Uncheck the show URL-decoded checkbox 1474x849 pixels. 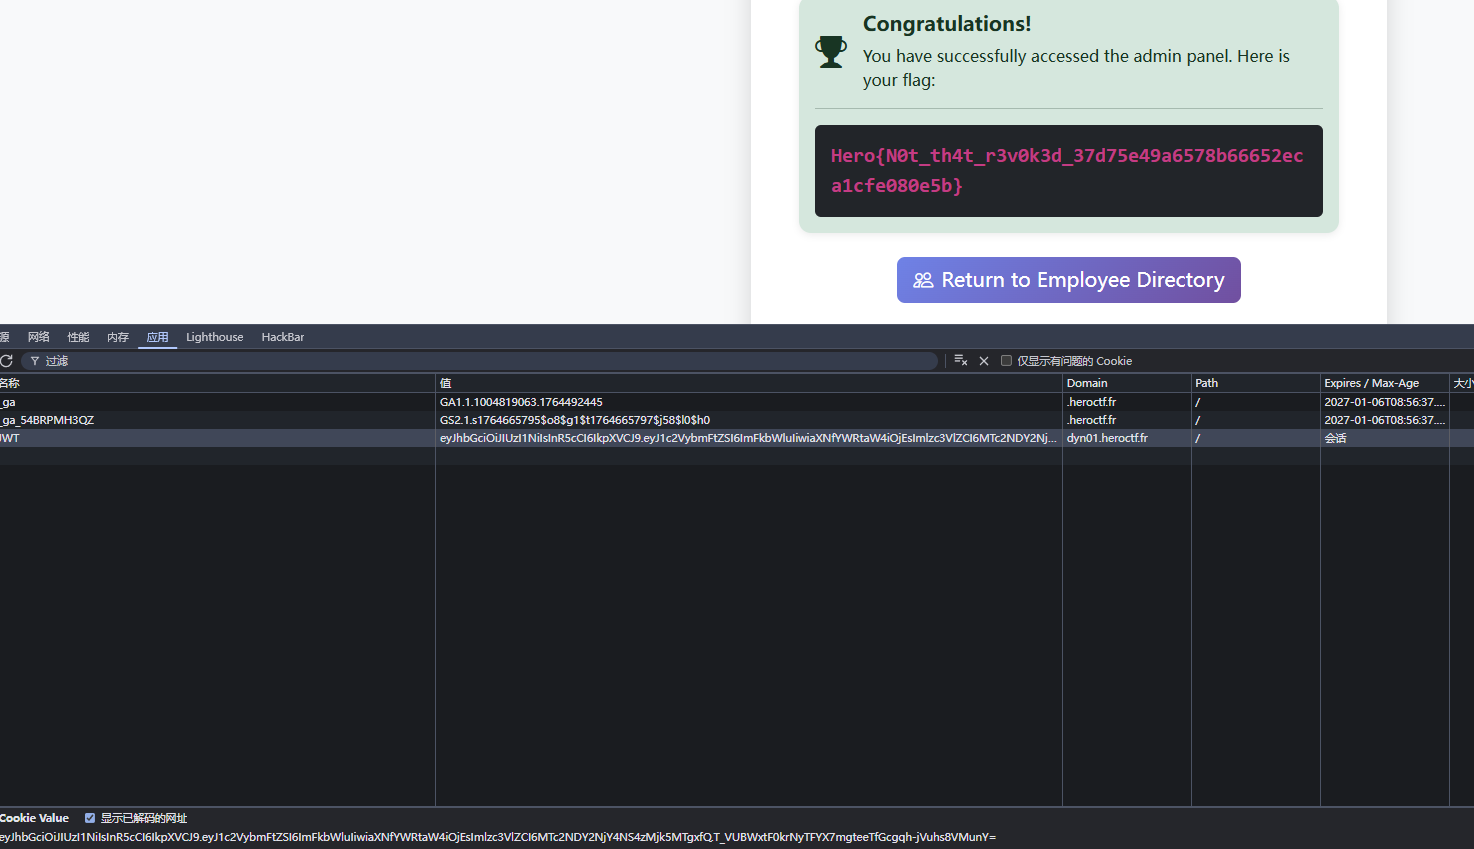[90, 818]
